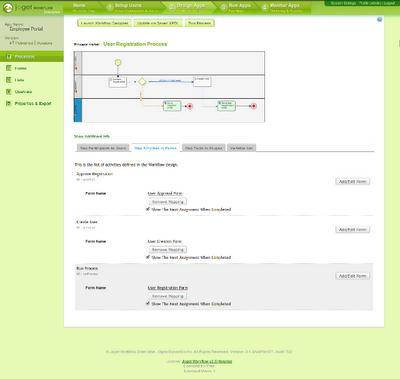Click Add/Edit Form for Create User

[352, 229]
